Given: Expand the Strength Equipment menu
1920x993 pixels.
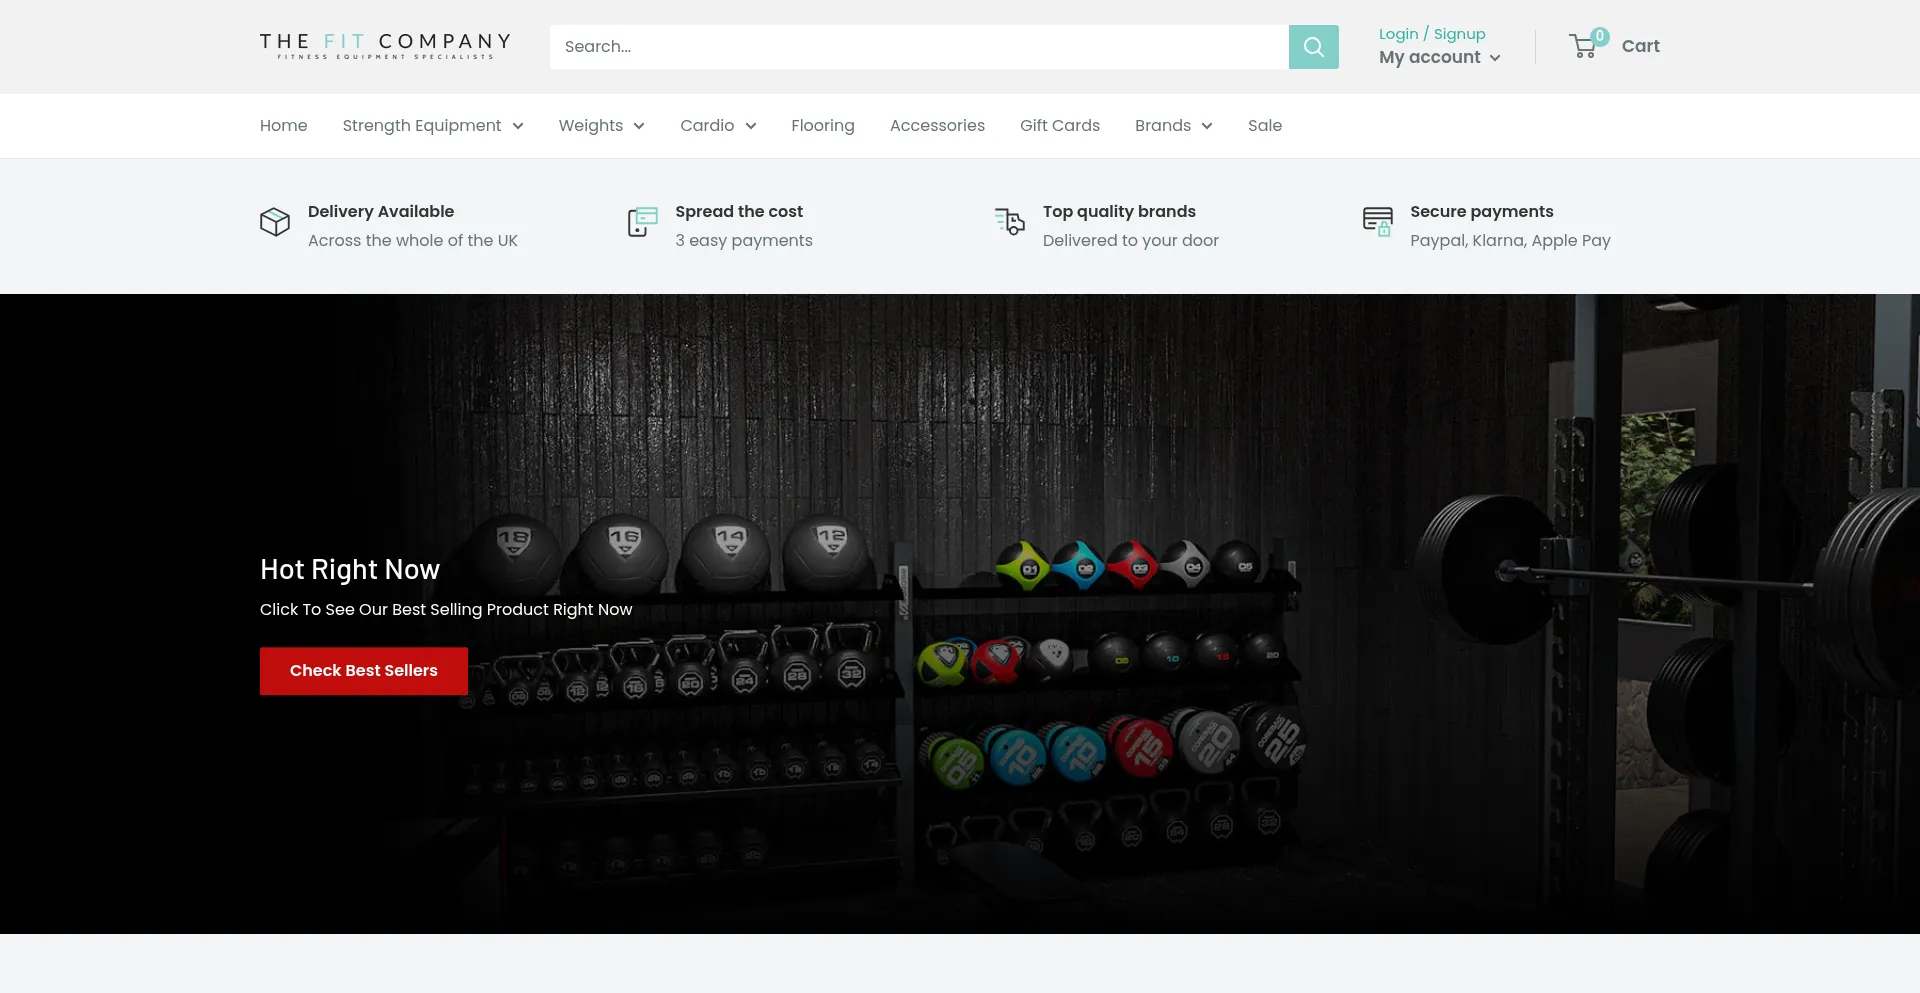Looking at the screenshot, I should tap(433, 126).
